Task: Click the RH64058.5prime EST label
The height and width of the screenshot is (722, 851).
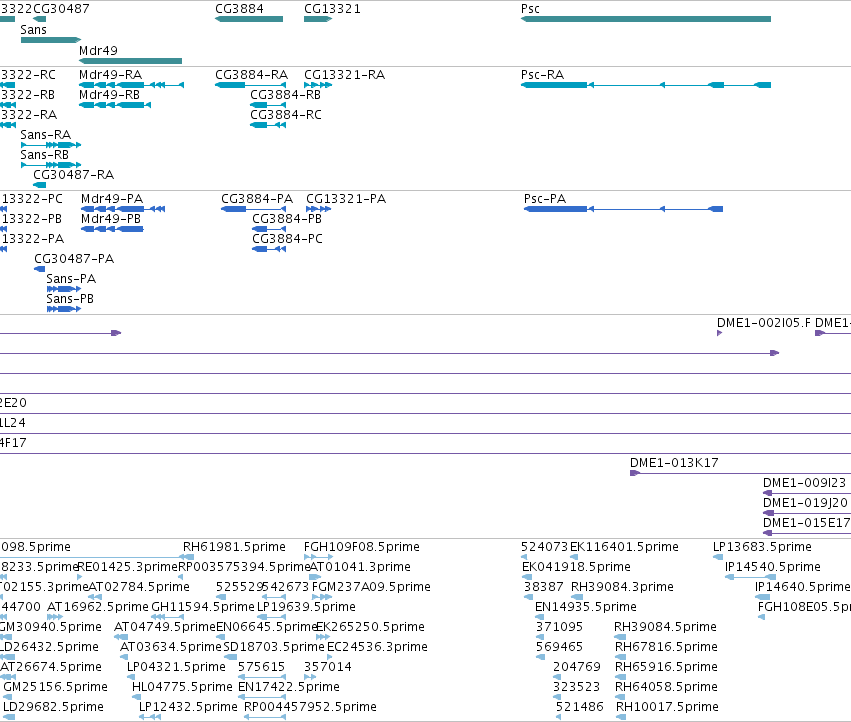Action: pos(666,687)
